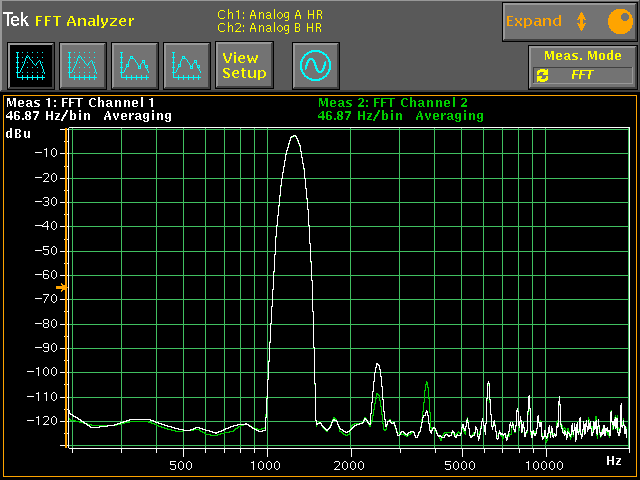Click the Ch2: Analog B HR text
The height and width of the screenshot is (480, 640).
(x=269, y=27)
